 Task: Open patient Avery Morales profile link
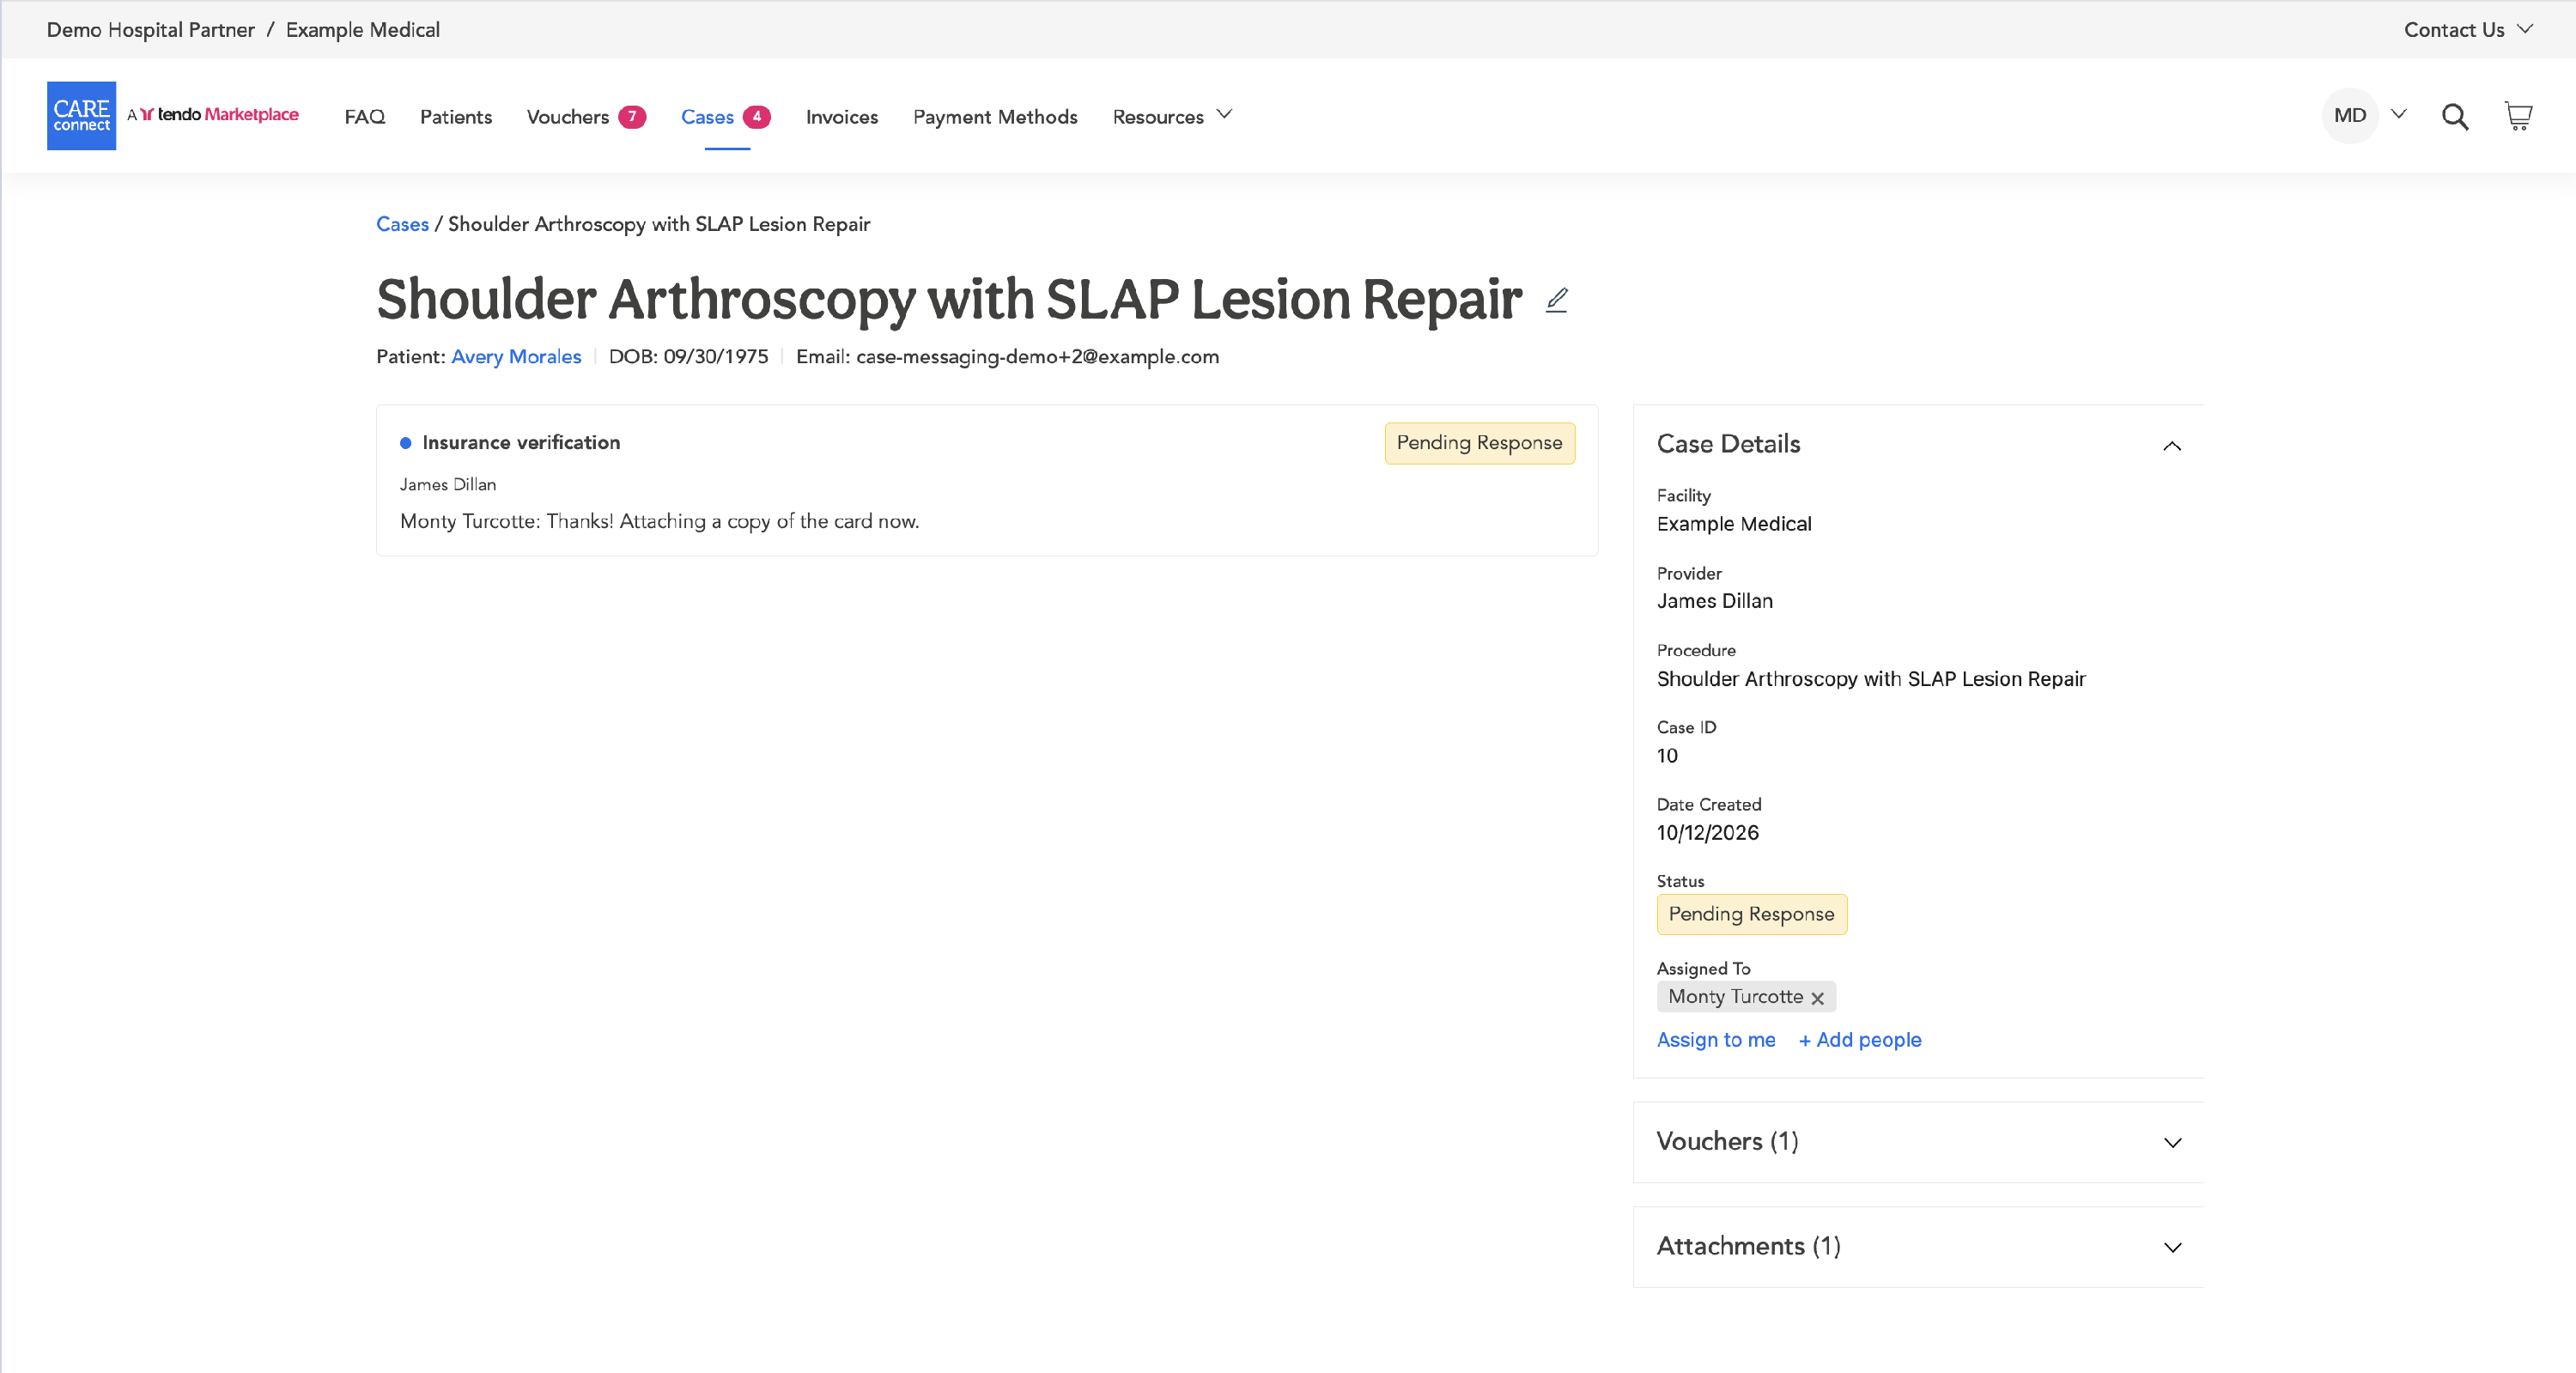516,357
